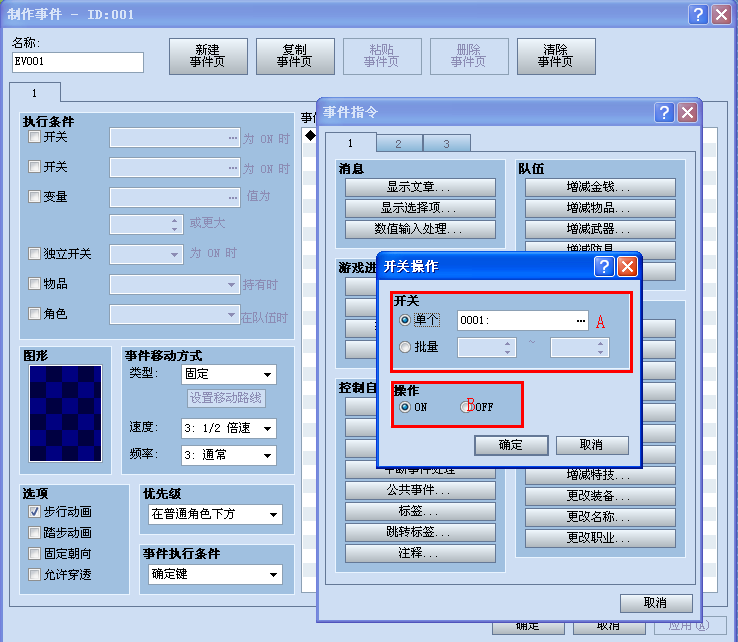Image resolution: width=738 pixels, height=642 pixels.
Task: Open 独立开关 condition dropdown
Action: [x=146, y=255]
